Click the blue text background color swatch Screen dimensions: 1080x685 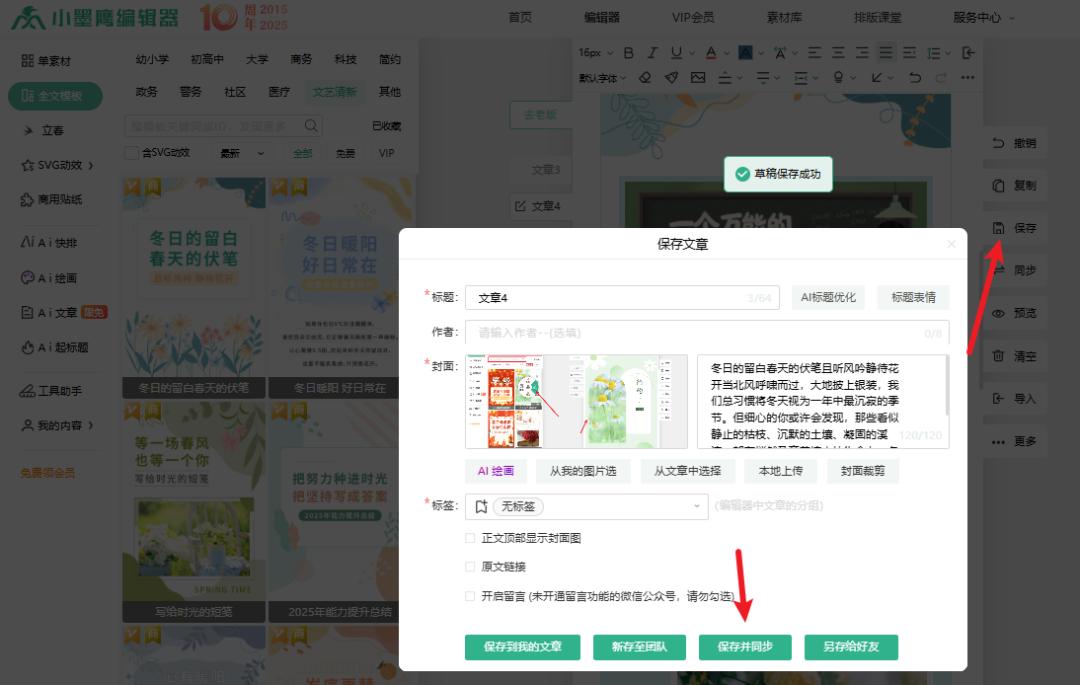pos(746,53)
